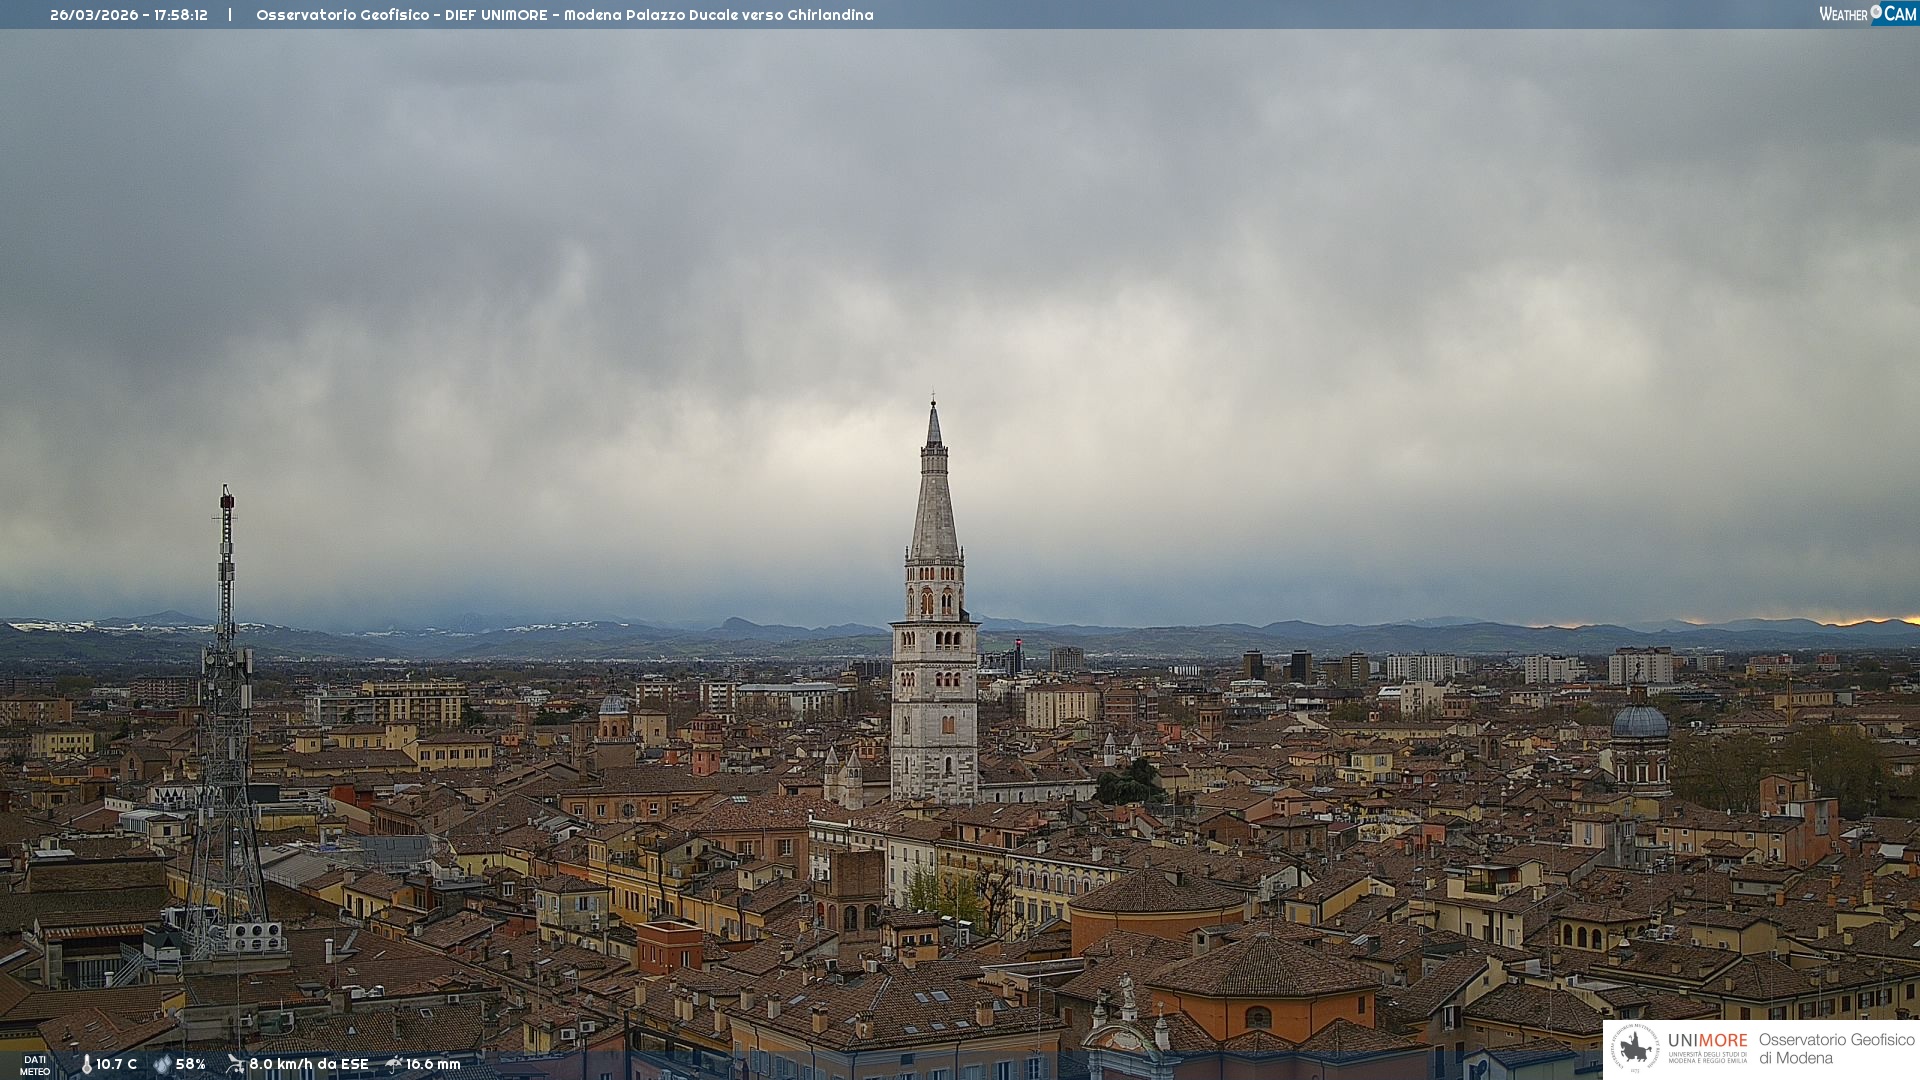Viewport: 1920px width, 1080px height.
Task: Click the UNIMORE university seal emblem
Action: coord(1635,1049)
